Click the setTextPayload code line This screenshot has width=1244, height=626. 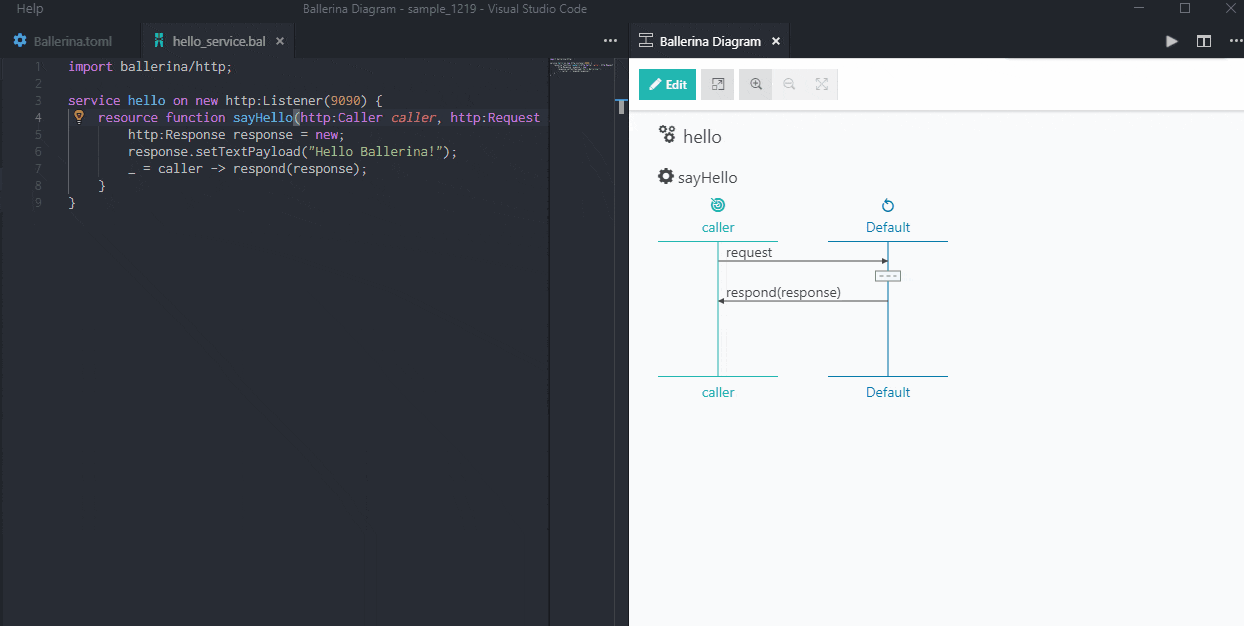click(x=292, y=152)
